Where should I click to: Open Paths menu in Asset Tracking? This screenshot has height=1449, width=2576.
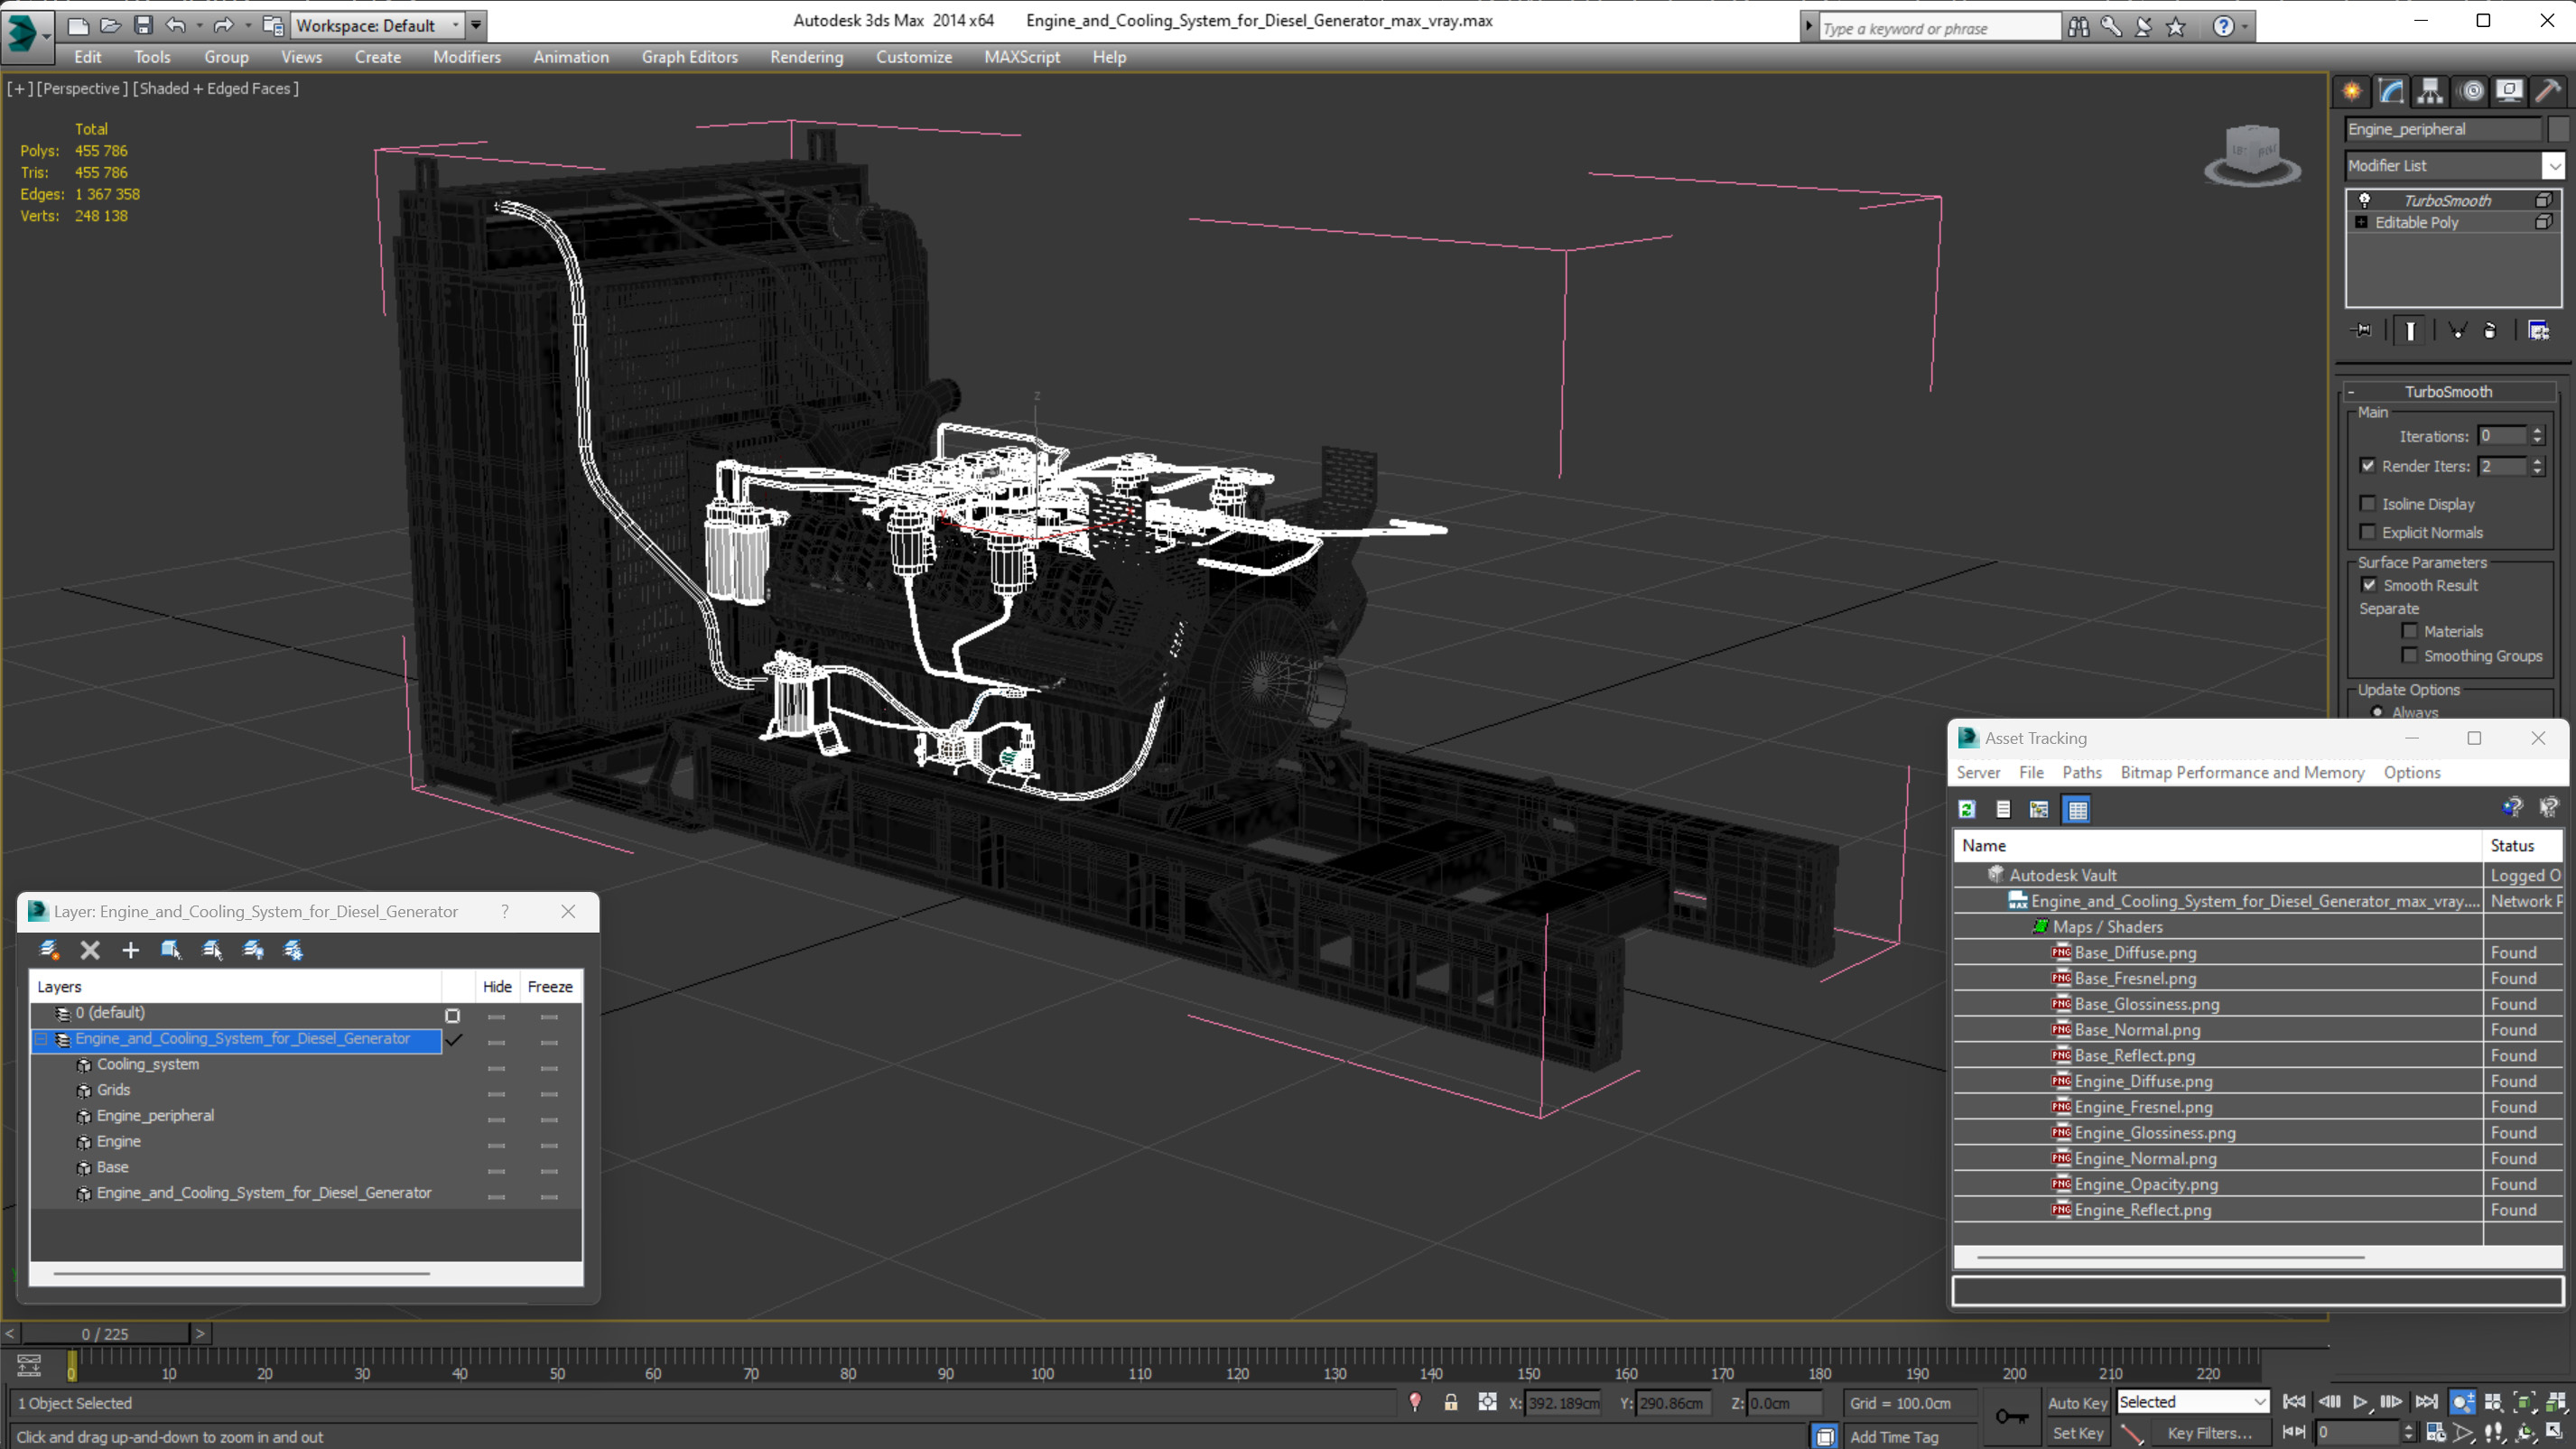point(2082,772)
